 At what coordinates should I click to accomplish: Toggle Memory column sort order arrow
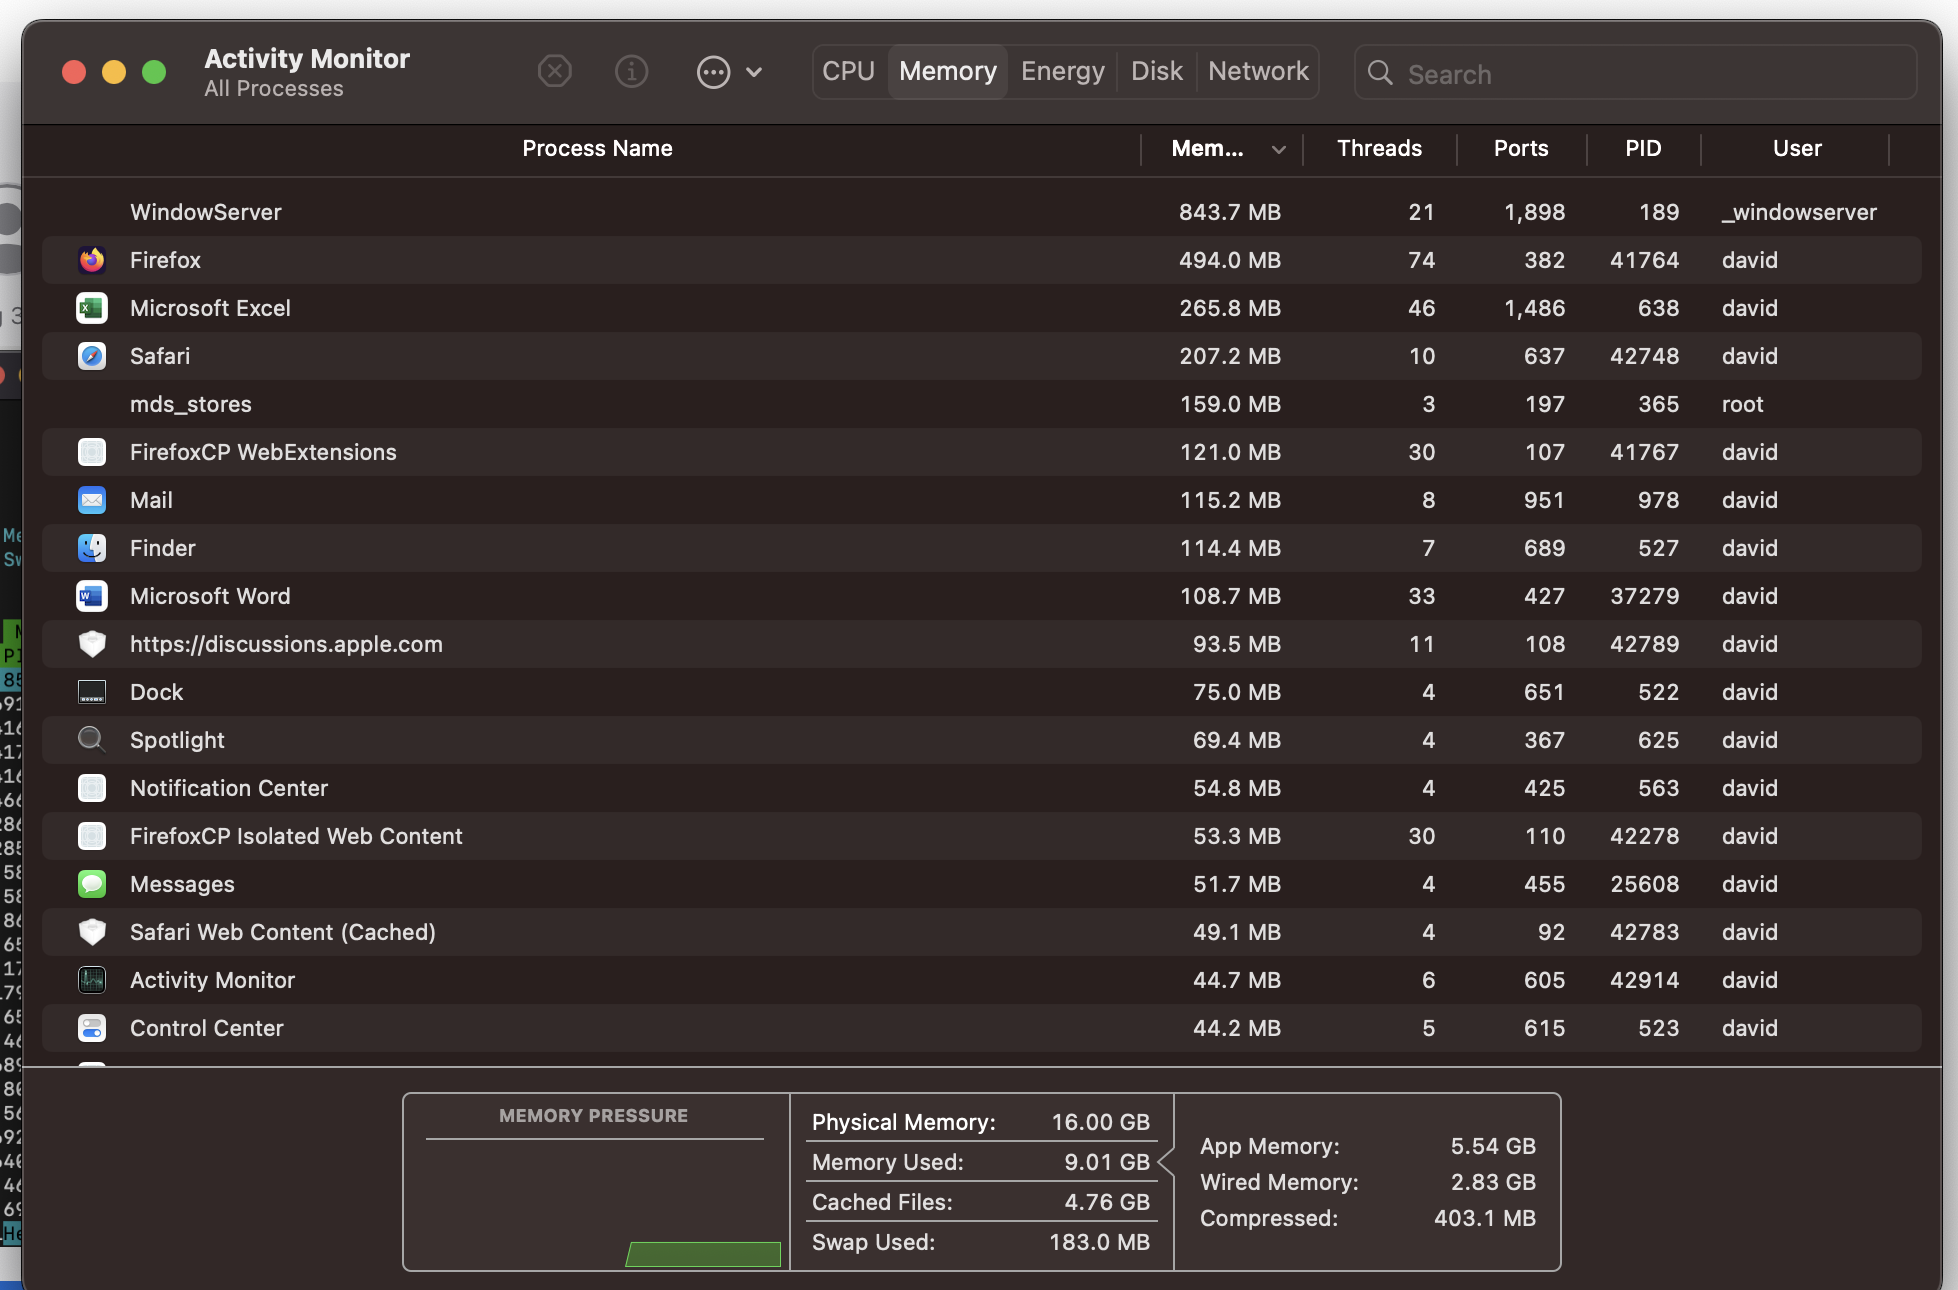click(x=1278, y=150)
